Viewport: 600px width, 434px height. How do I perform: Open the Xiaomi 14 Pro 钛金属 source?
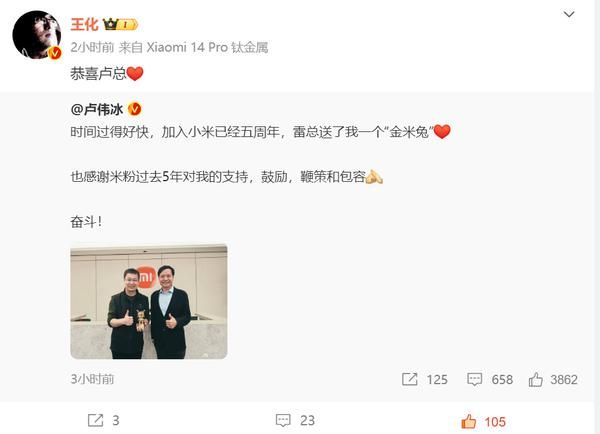207,47
